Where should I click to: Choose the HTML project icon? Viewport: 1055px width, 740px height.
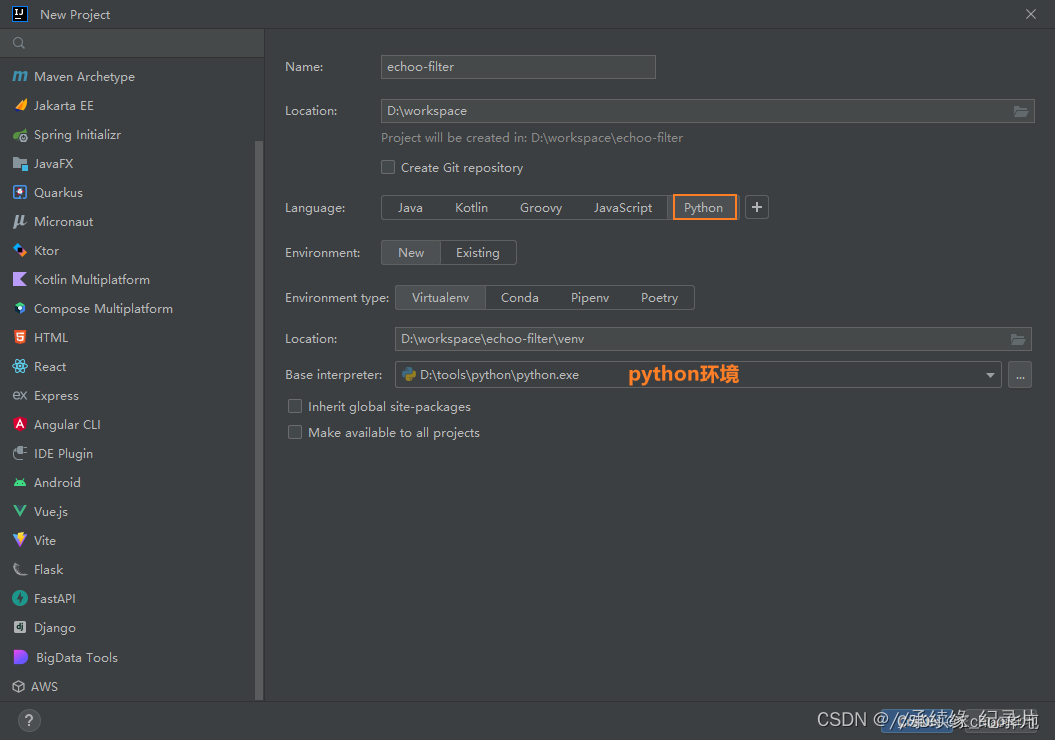(x=20, y=337)
